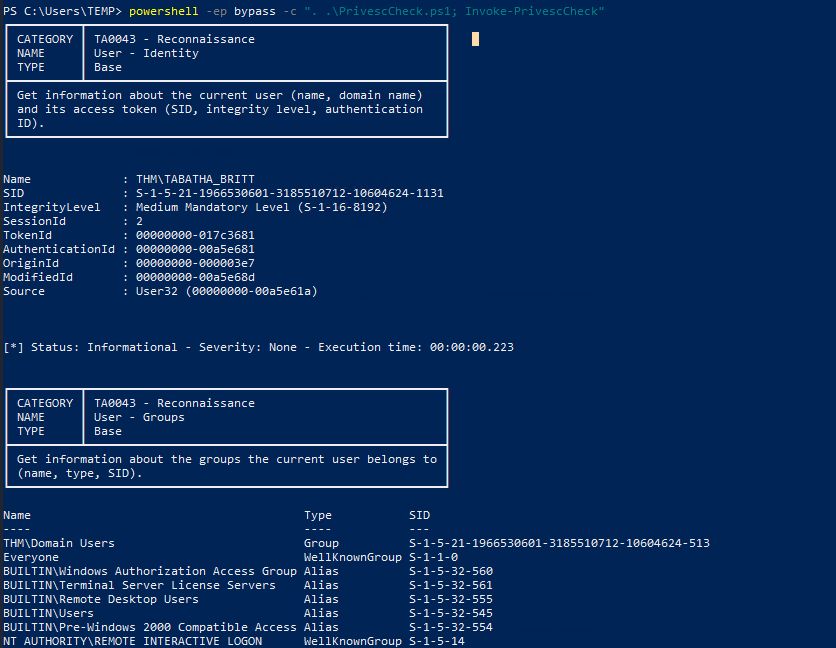Click the User - Identity name cell
The image size is (836, 648).
click(x=146, y=53)
